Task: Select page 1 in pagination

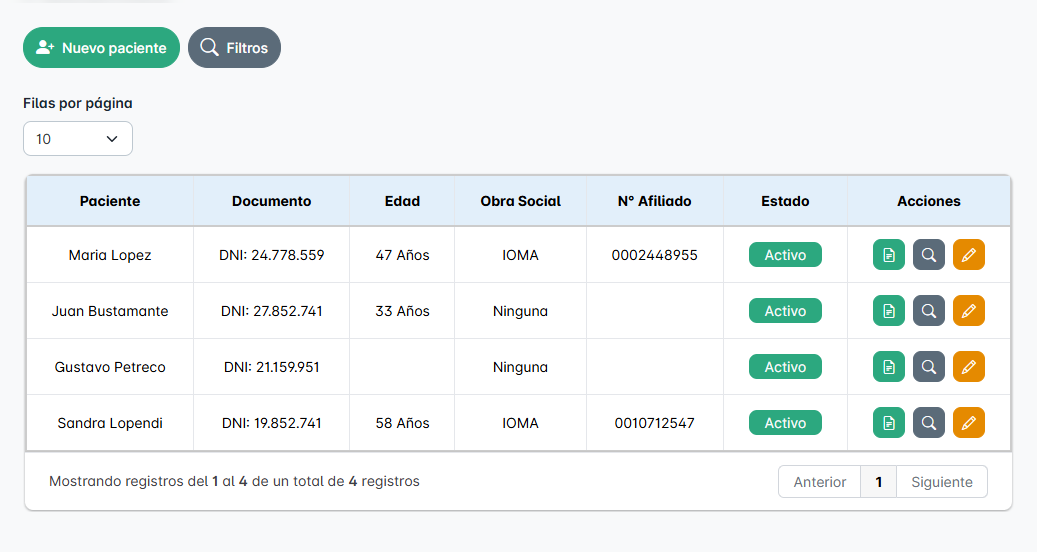Action: (x=878, y=482)
